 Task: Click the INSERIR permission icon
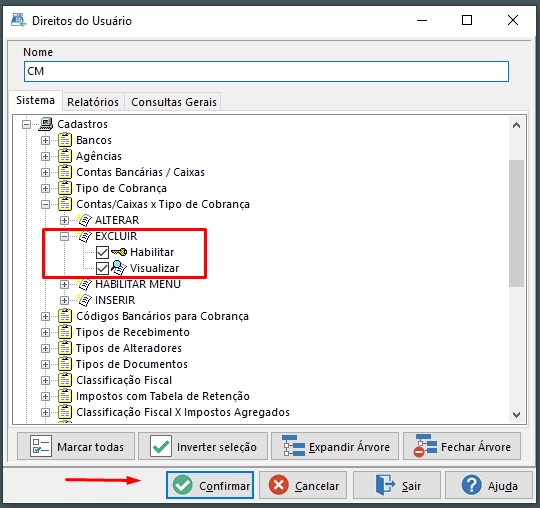click(84, 300)
